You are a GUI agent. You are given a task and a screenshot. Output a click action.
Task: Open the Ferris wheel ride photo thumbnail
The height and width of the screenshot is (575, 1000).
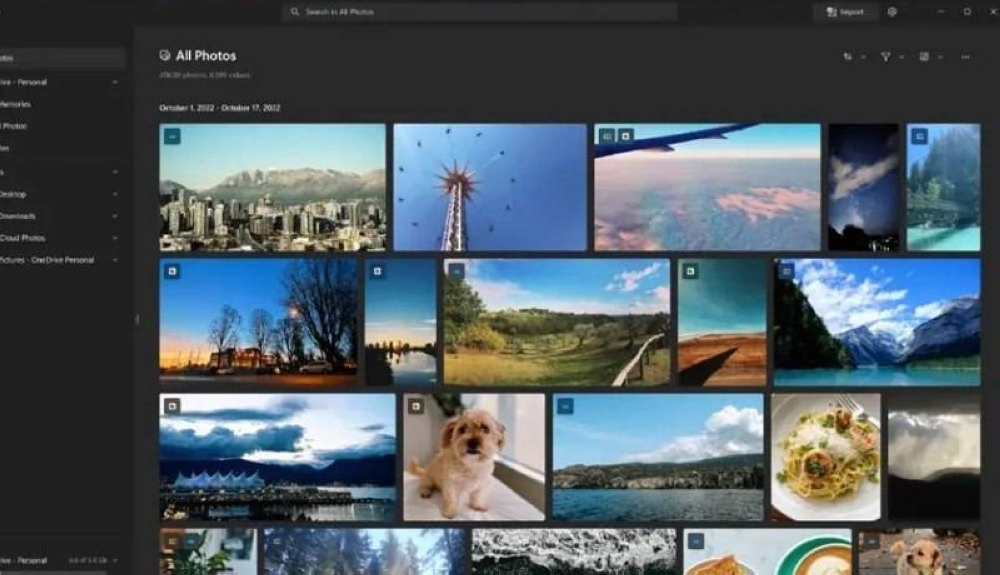pyautogui.click(x=490, y=187)
